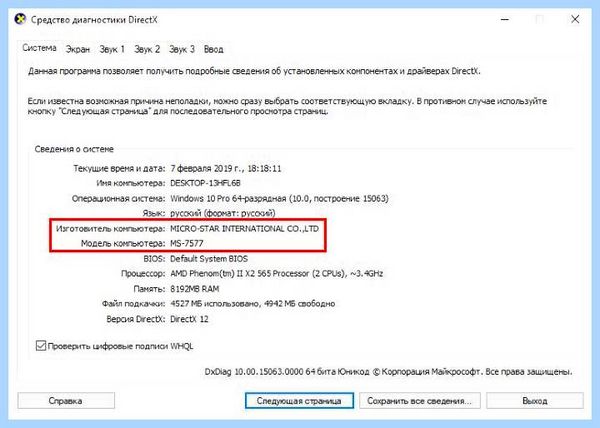The height and width of the screenshot is (428, 600).
Task: Click the 8192MB RAM memory value
Action: coord(194,289)
